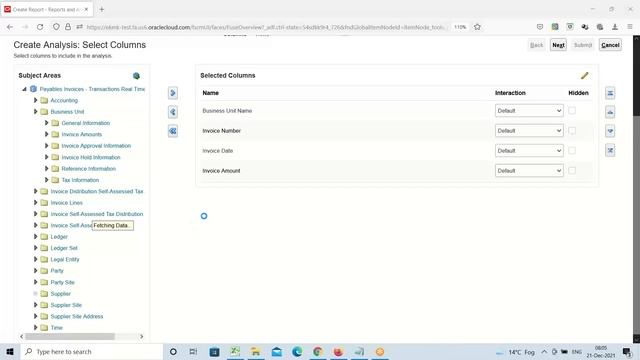Open Interaction dropdown for Invoice Date

click(x=529, y=151)
